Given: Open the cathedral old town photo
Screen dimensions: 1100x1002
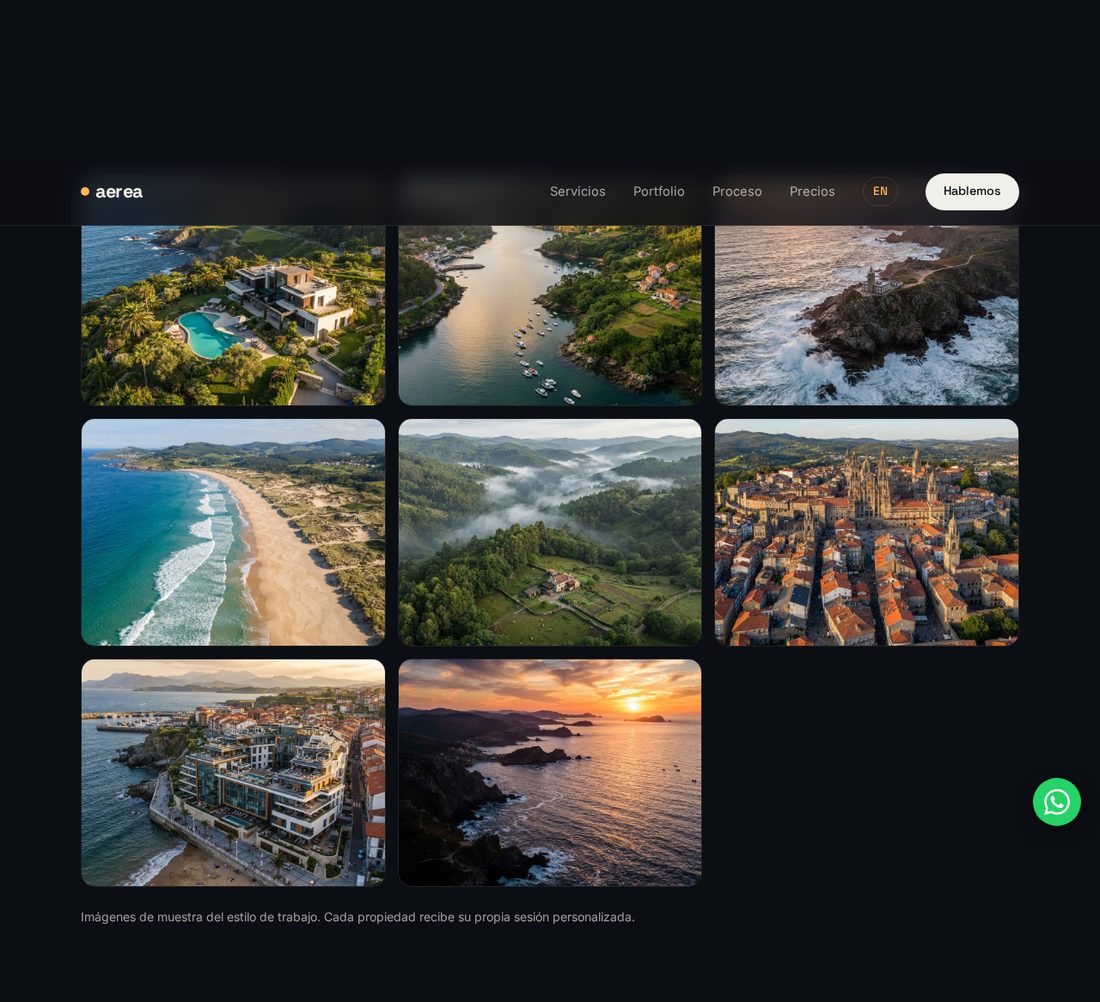Looking at the screenshot, I should coord(866,533).
